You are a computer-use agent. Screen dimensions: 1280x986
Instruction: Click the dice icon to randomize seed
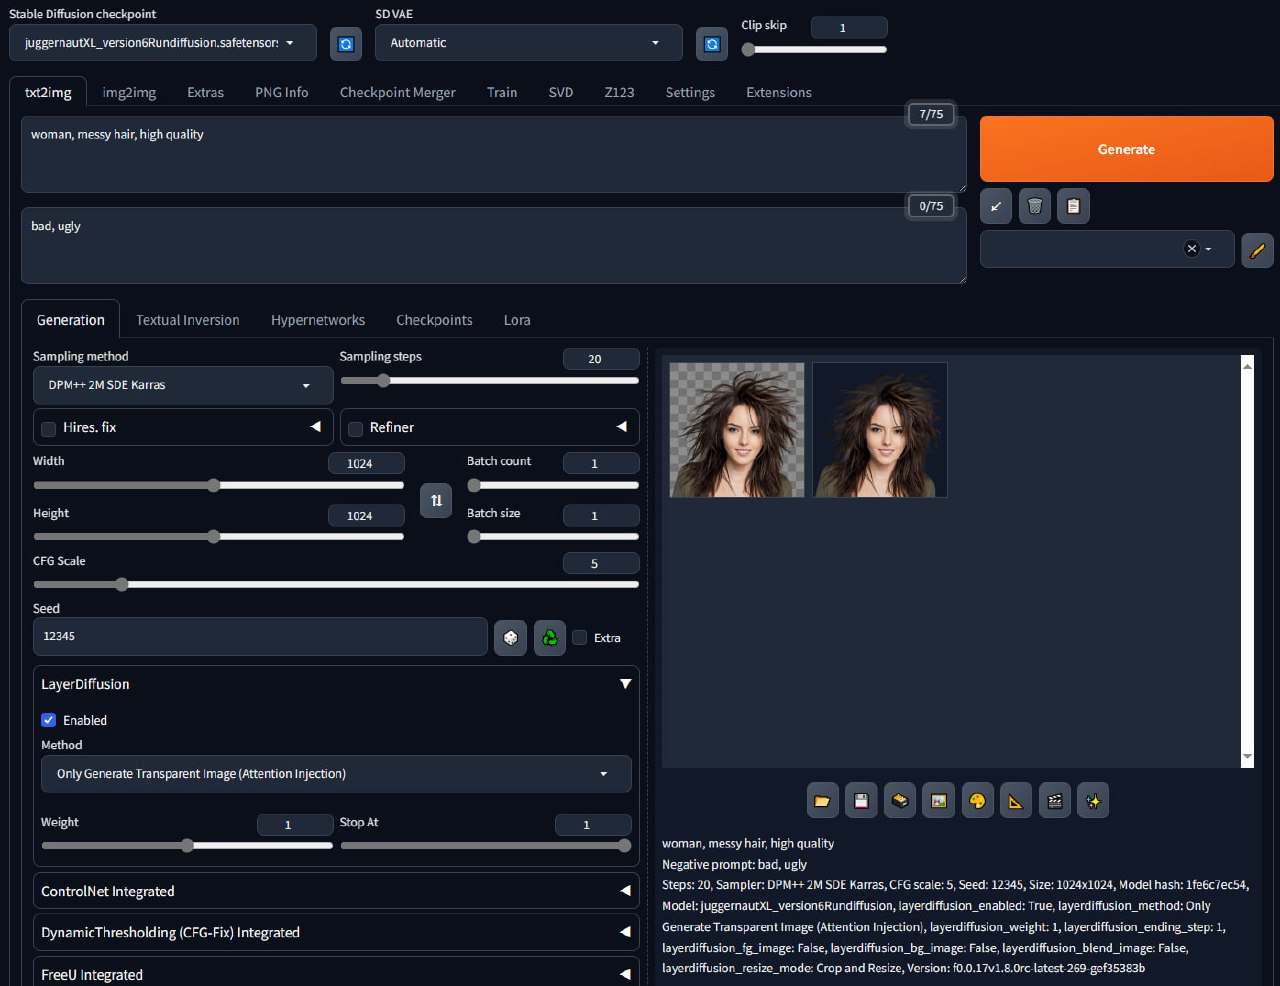click(x=510, y=637)
